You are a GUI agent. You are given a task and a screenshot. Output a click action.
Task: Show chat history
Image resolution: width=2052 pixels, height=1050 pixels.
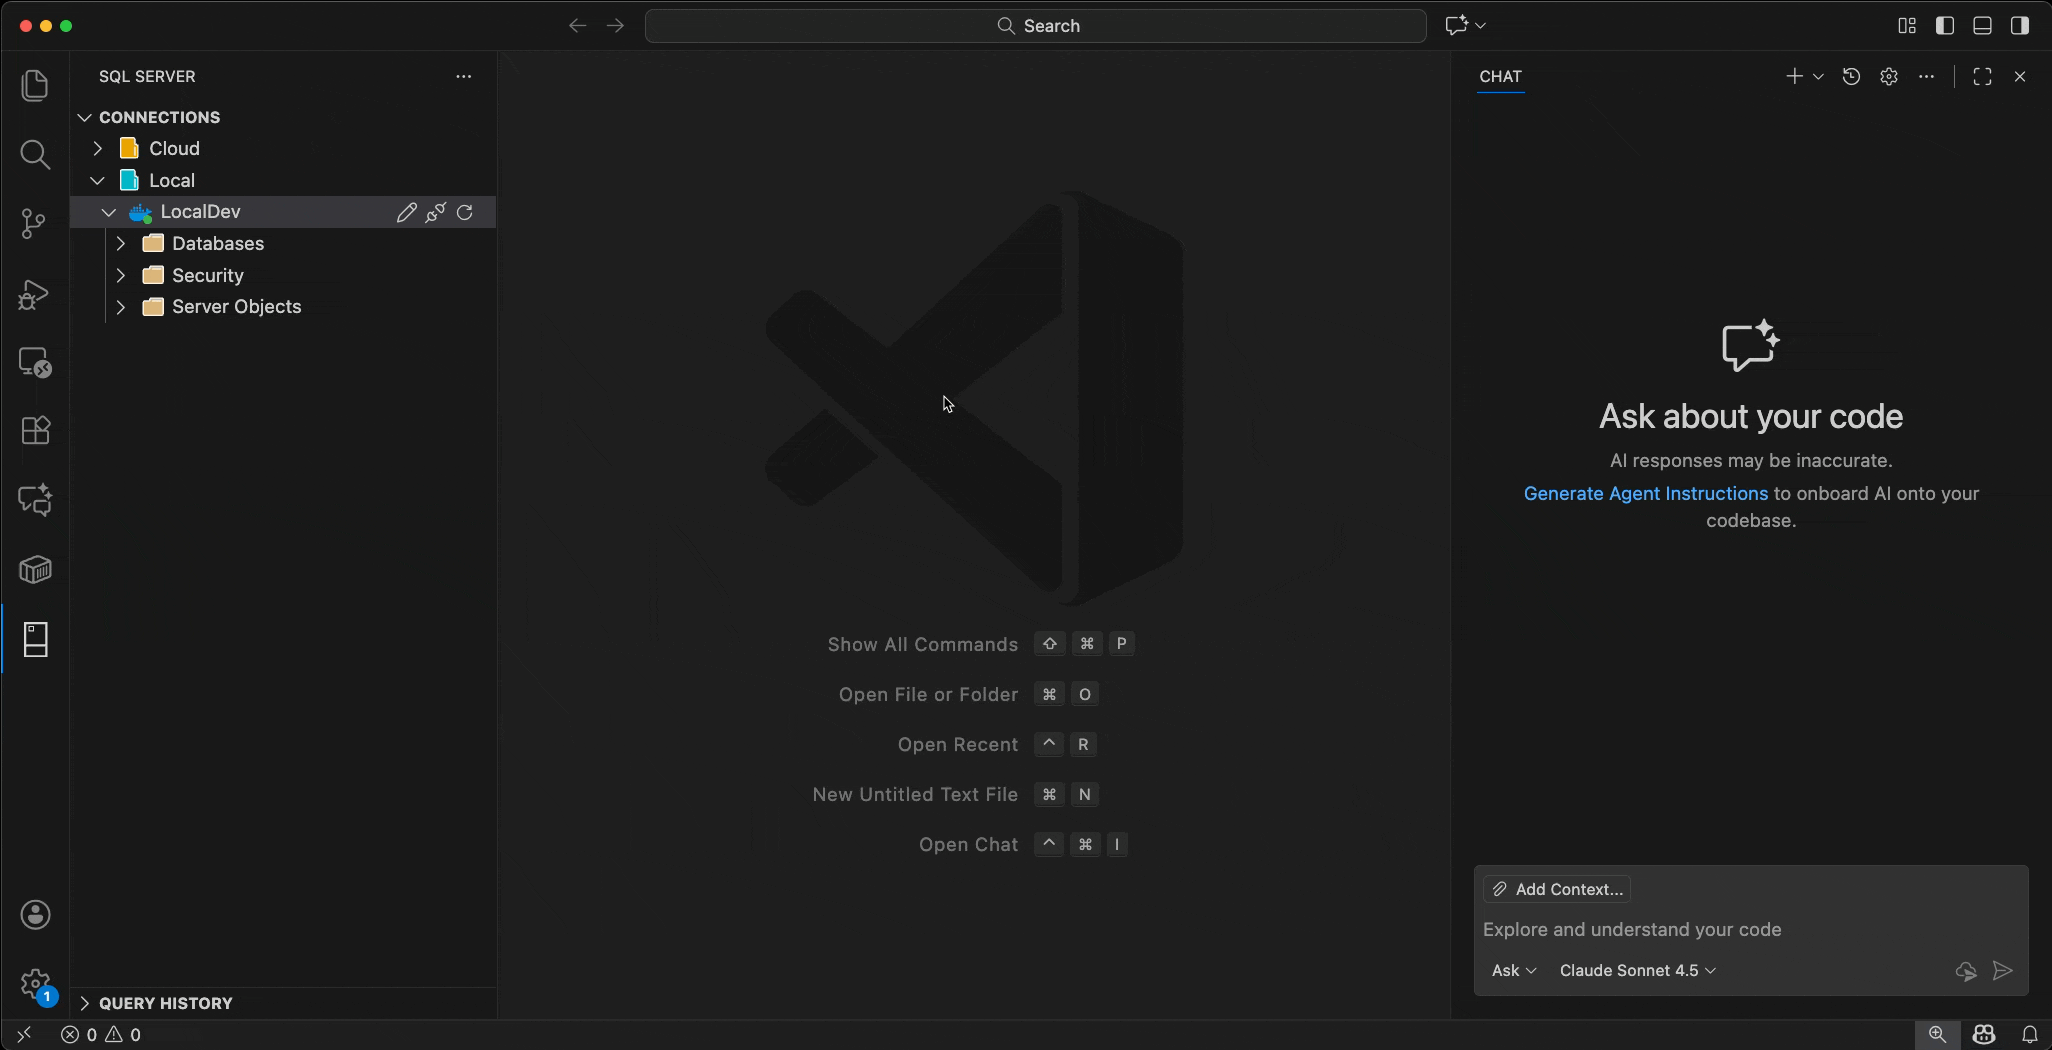click(x=1851, y=76)
